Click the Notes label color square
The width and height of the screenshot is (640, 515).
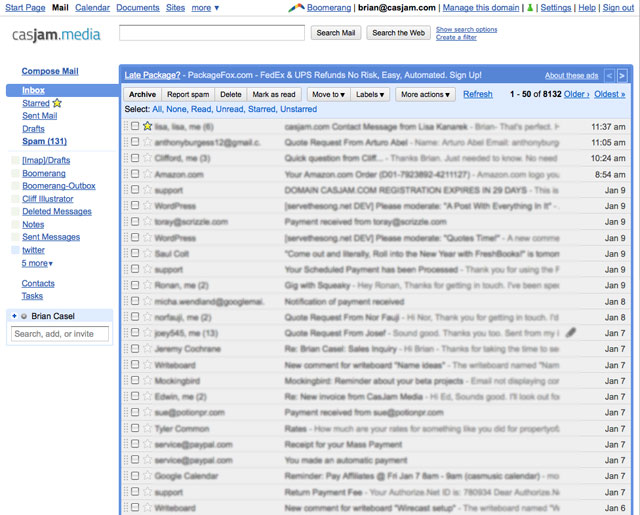[x=15, y=224]
